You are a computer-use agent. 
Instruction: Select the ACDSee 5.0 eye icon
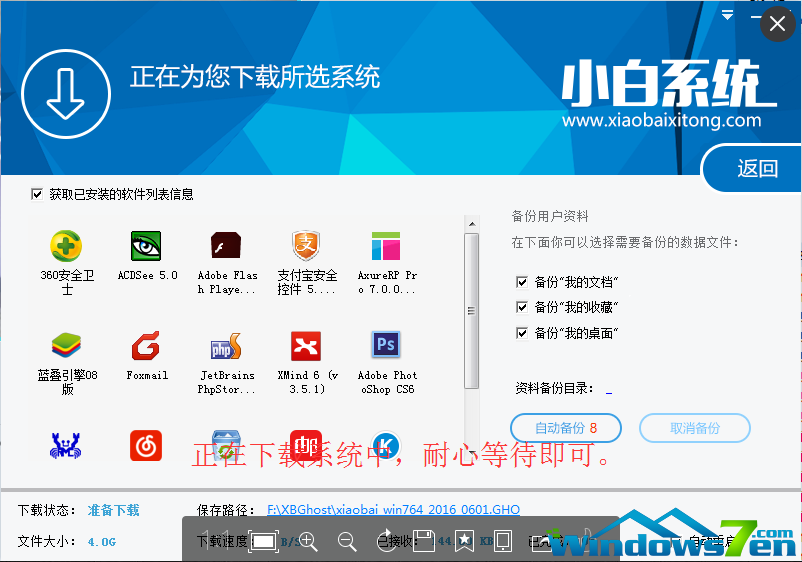[x=147, y=246]
